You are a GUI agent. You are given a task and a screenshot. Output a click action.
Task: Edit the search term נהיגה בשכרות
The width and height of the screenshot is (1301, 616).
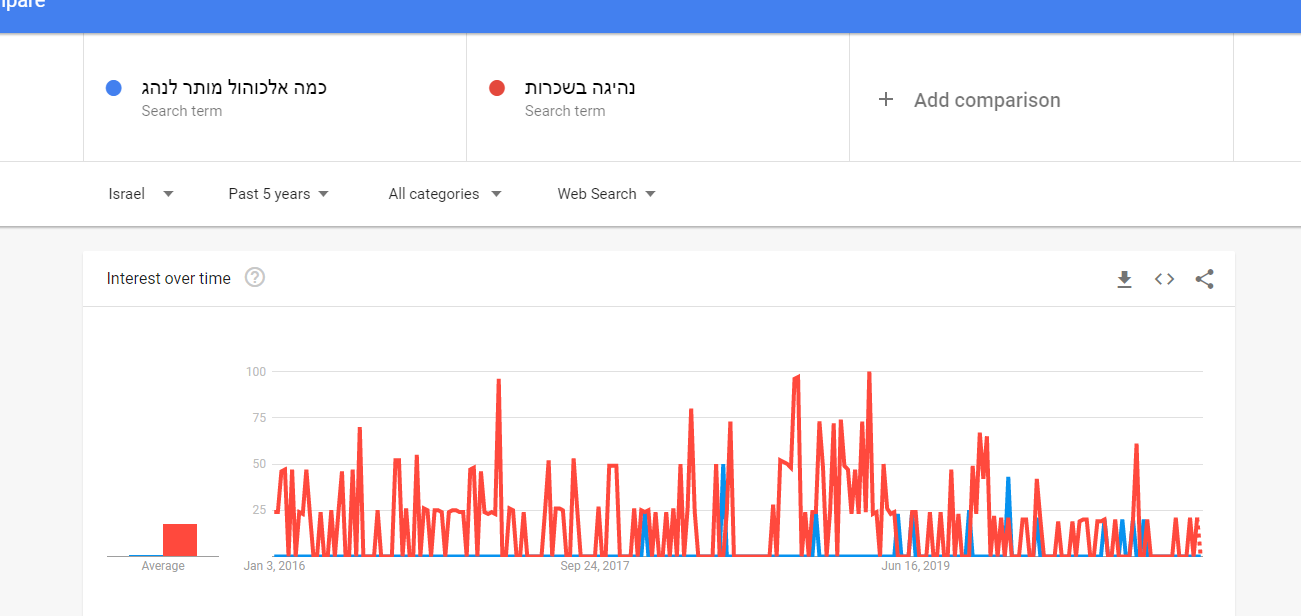pos(580,88)
